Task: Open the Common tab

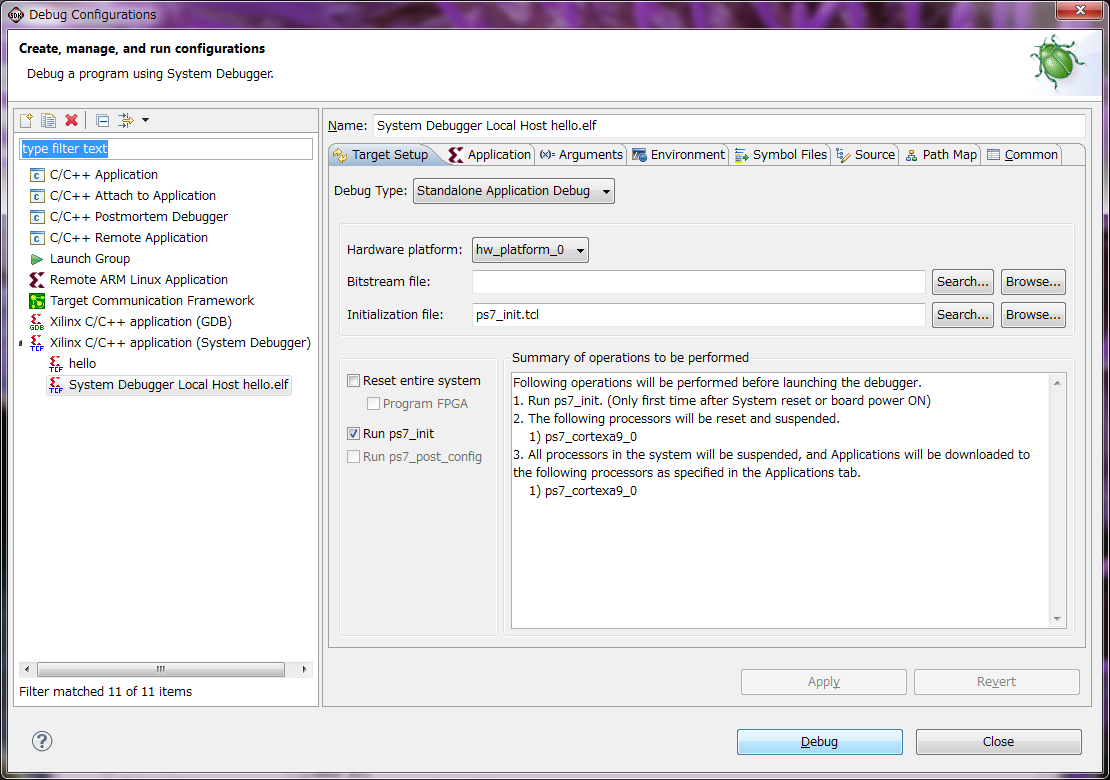Action: click(1022, 155)
